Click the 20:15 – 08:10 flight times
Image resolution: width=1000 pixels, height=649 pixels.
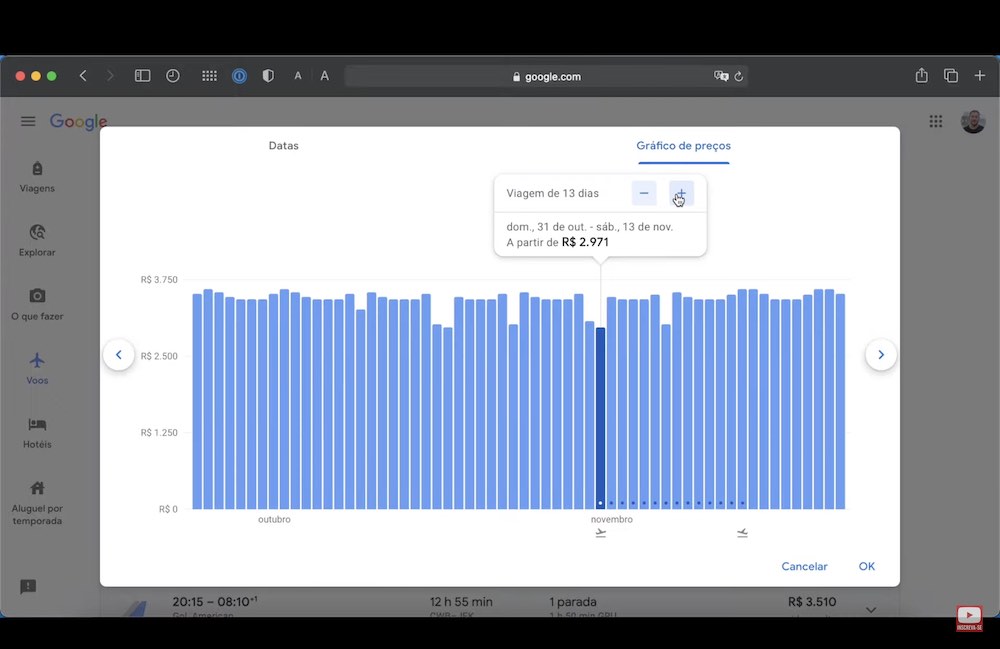(x=215, y=602)
